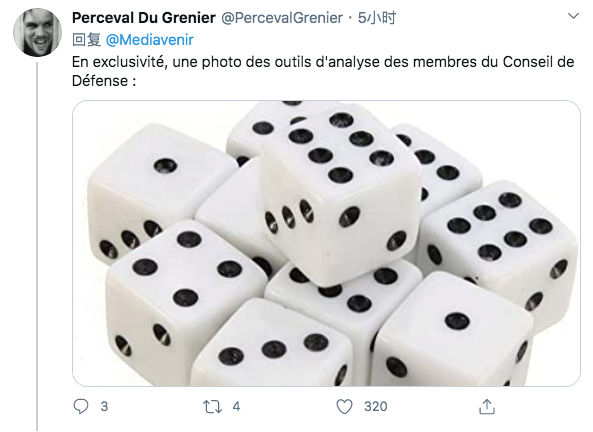The width and height of the screenshot is (593, 432).
Task: Open the share upload icon
Action: [x=487, y=407]
